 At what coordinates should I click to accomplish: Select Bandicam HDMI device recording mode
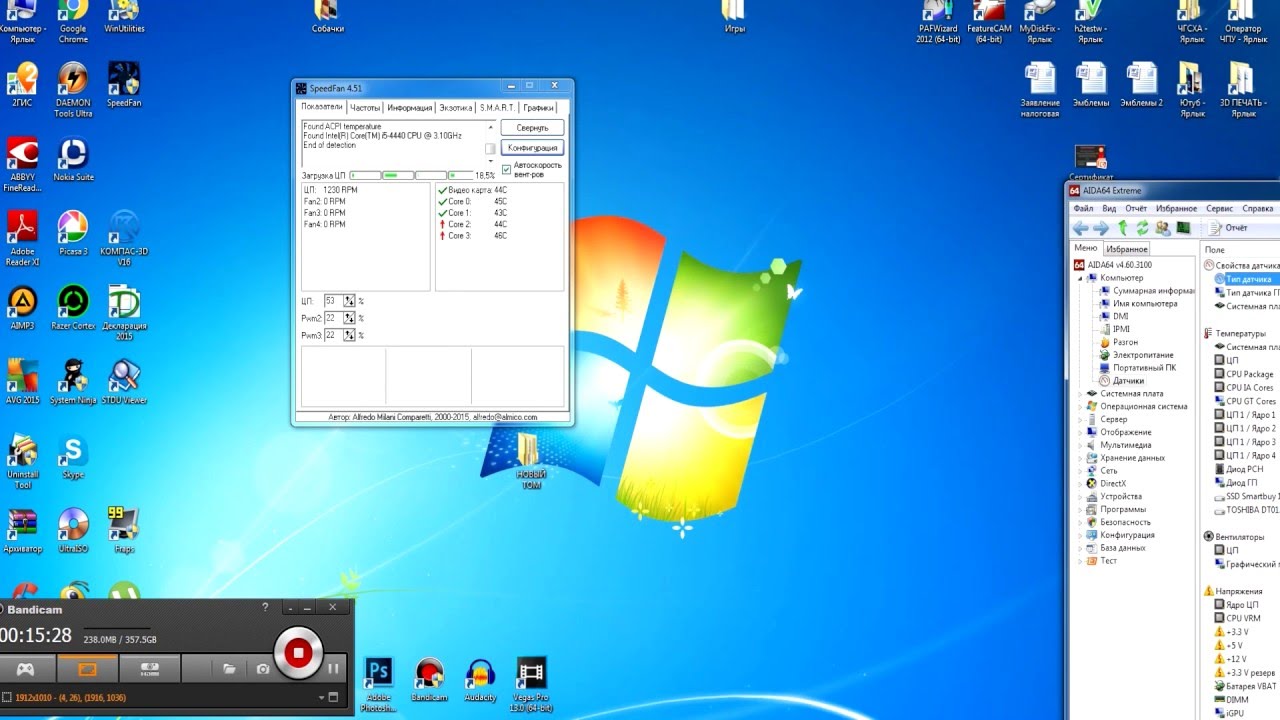point(150,668)
